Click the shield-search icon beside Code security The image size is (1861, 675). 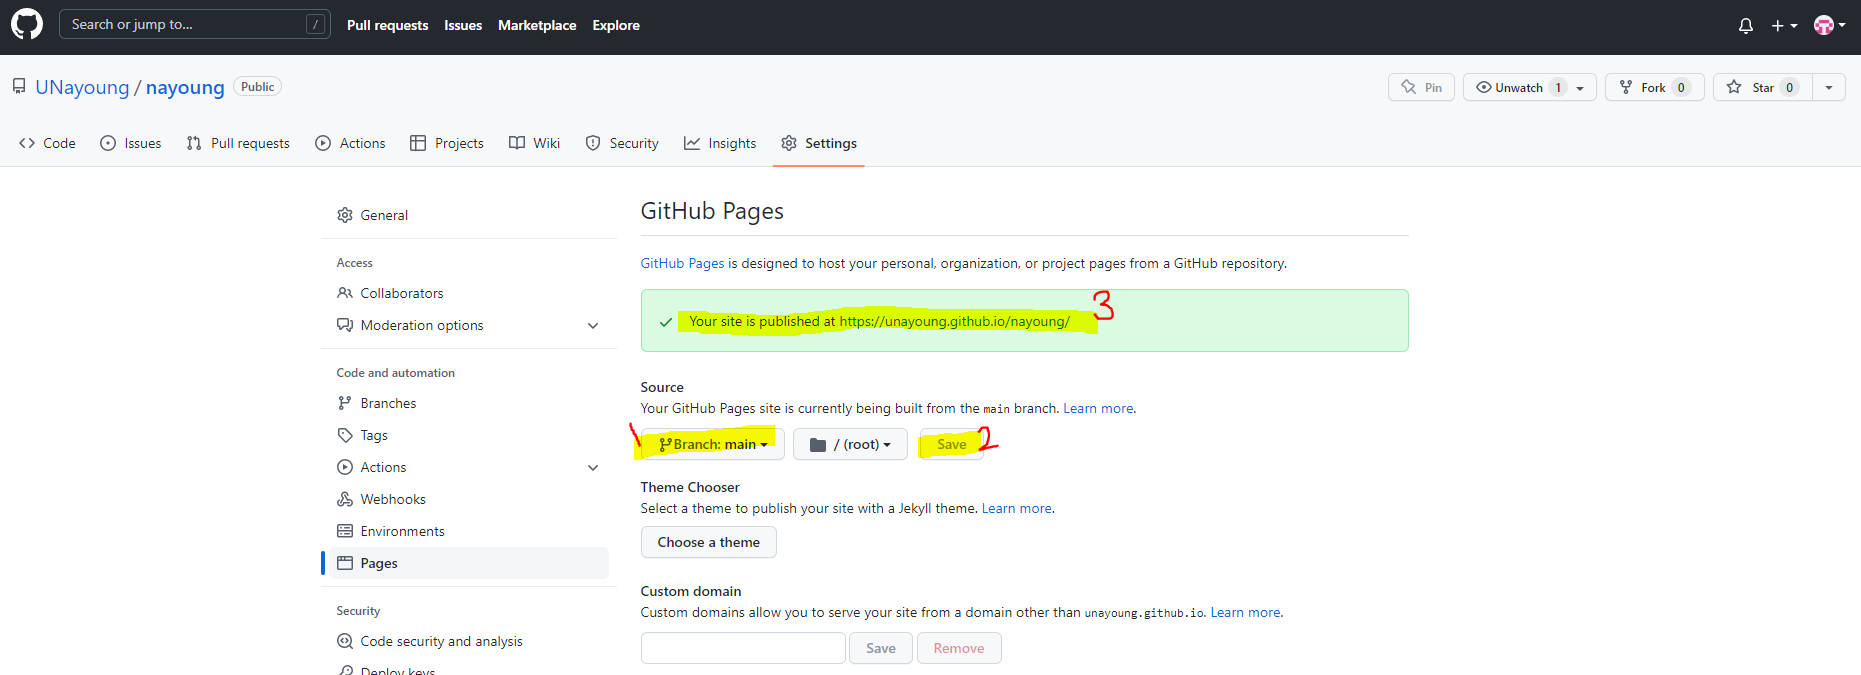[345, 641]
